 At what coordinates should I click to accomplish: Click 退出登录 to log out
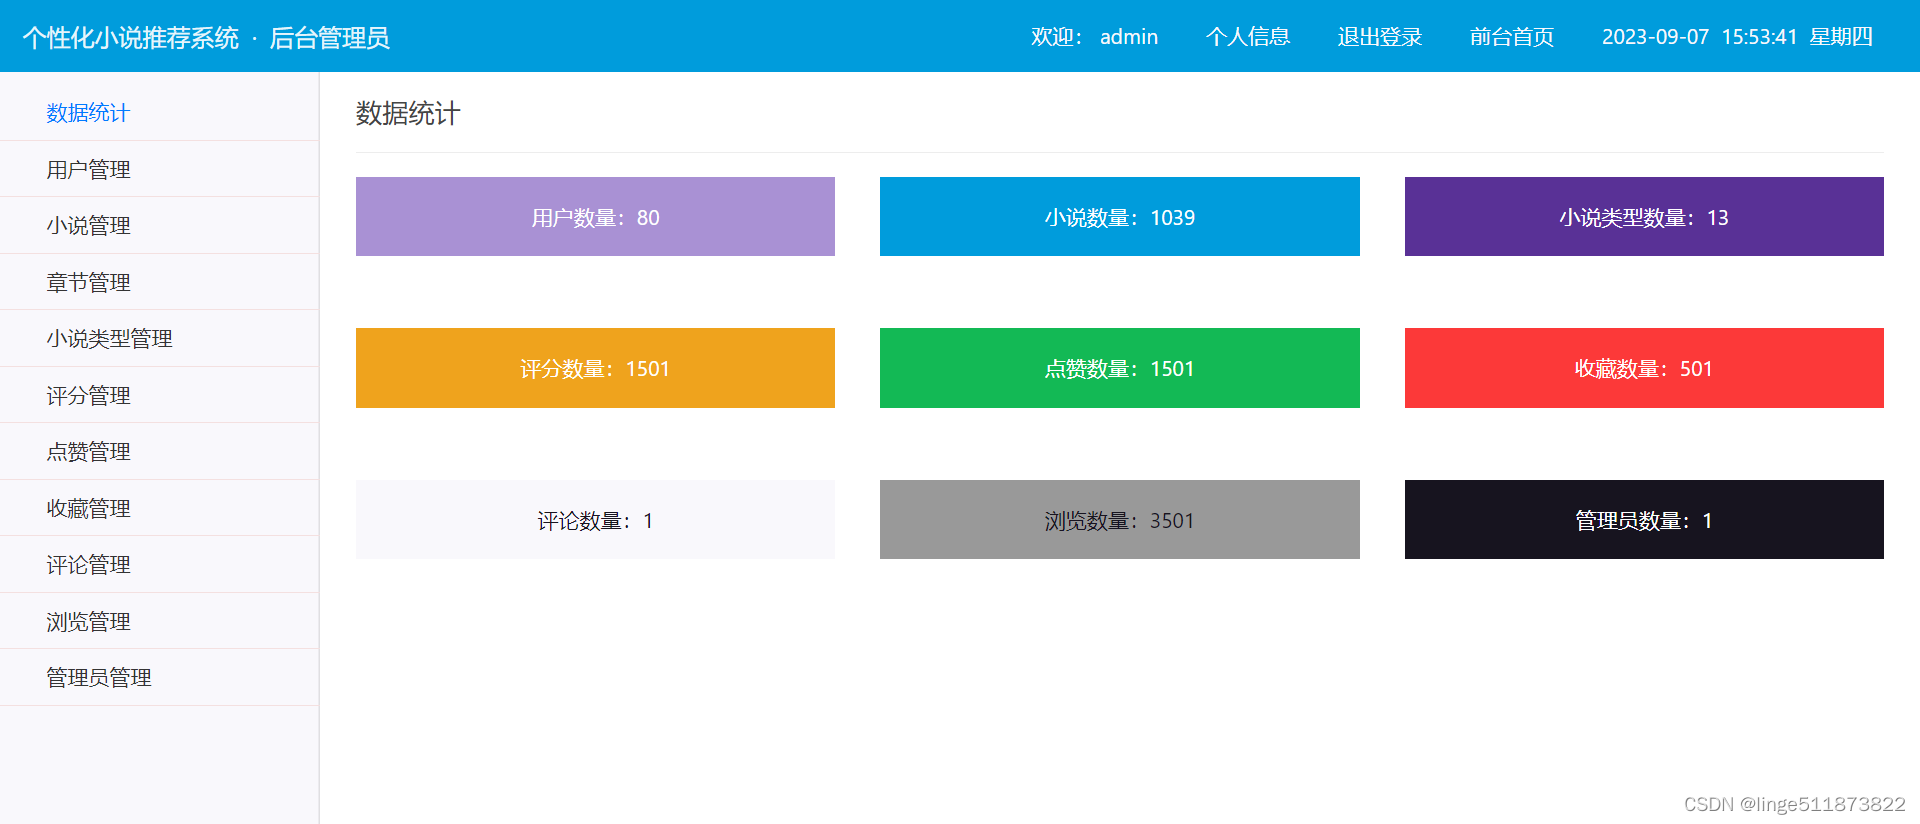tap(1380, 37)
